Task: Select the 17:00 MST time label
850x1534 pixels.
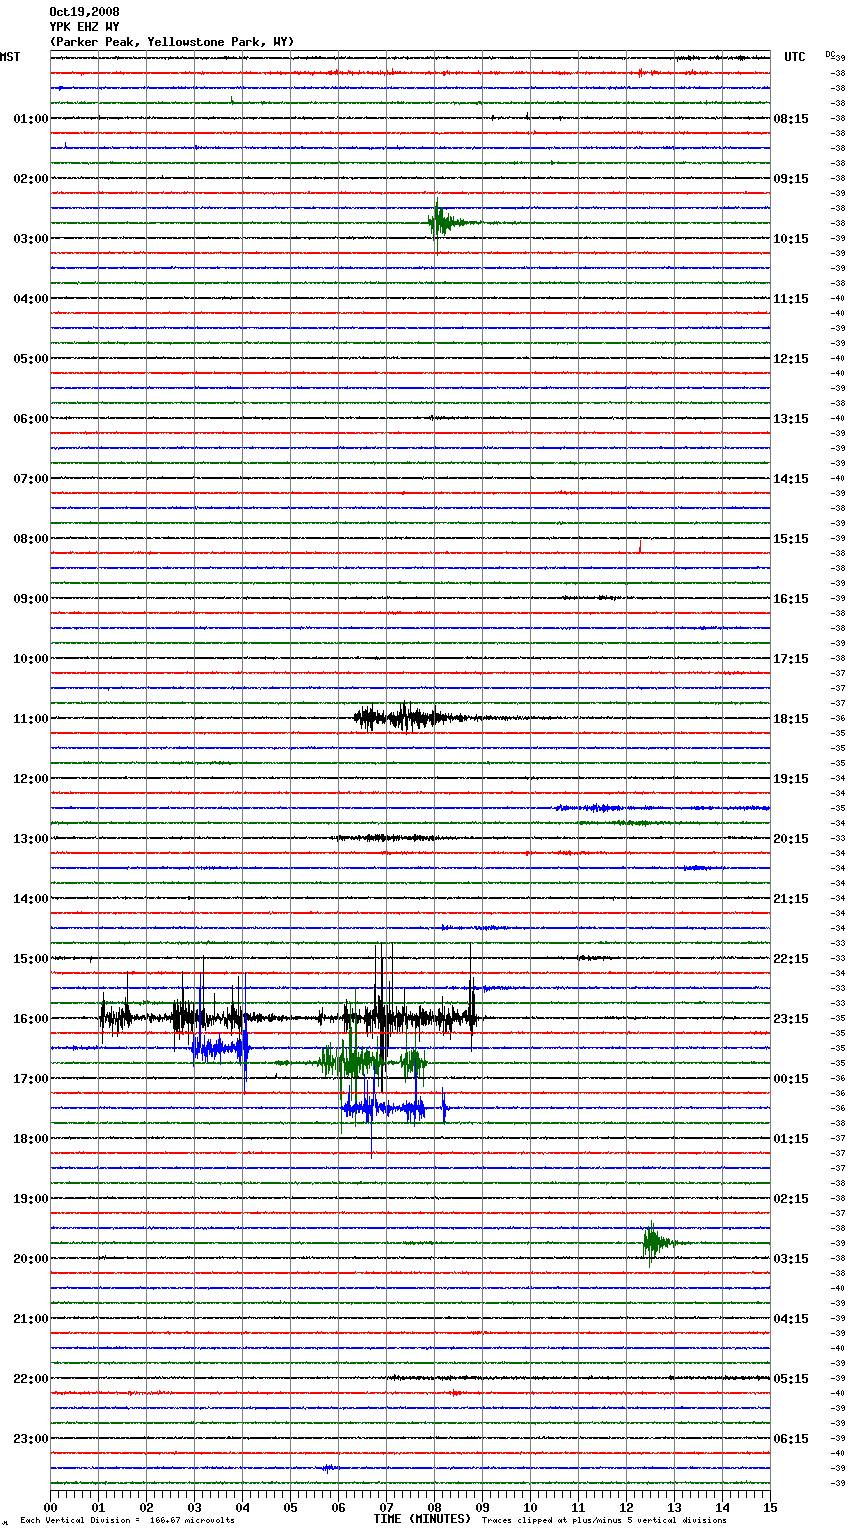Action: click(31, 1079)
